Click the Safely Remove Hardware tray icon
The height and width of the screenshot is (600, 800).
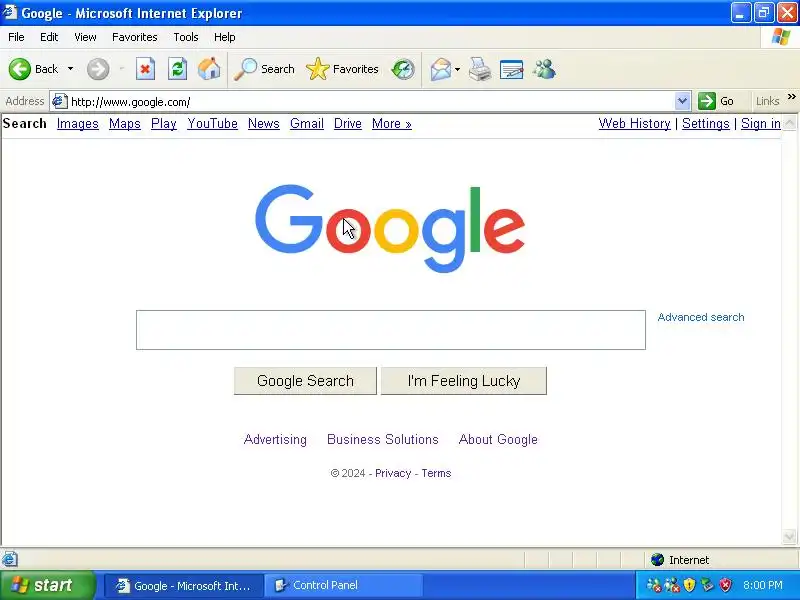point(707,585)
